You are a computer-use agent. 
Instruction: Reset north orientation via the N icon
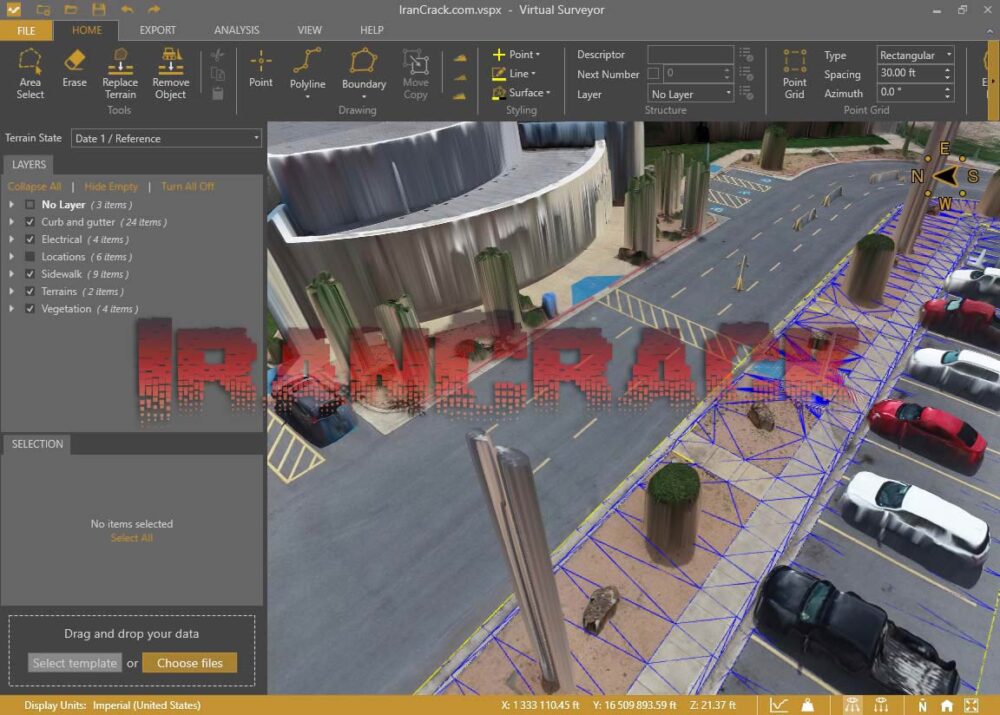[923, 705]
